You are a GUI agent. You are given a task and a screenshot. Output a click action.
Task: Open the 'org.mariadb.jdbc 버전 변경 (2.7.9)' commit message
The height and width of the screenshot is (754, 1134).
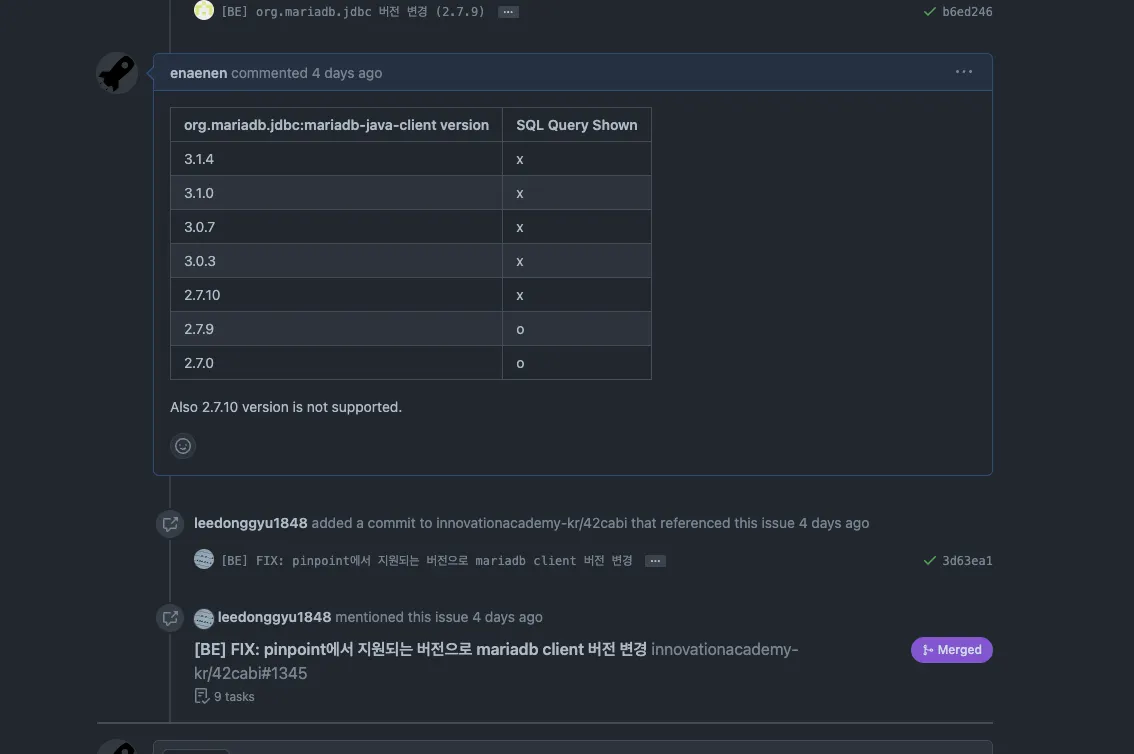pyautogui.click(x=352, y=12)
